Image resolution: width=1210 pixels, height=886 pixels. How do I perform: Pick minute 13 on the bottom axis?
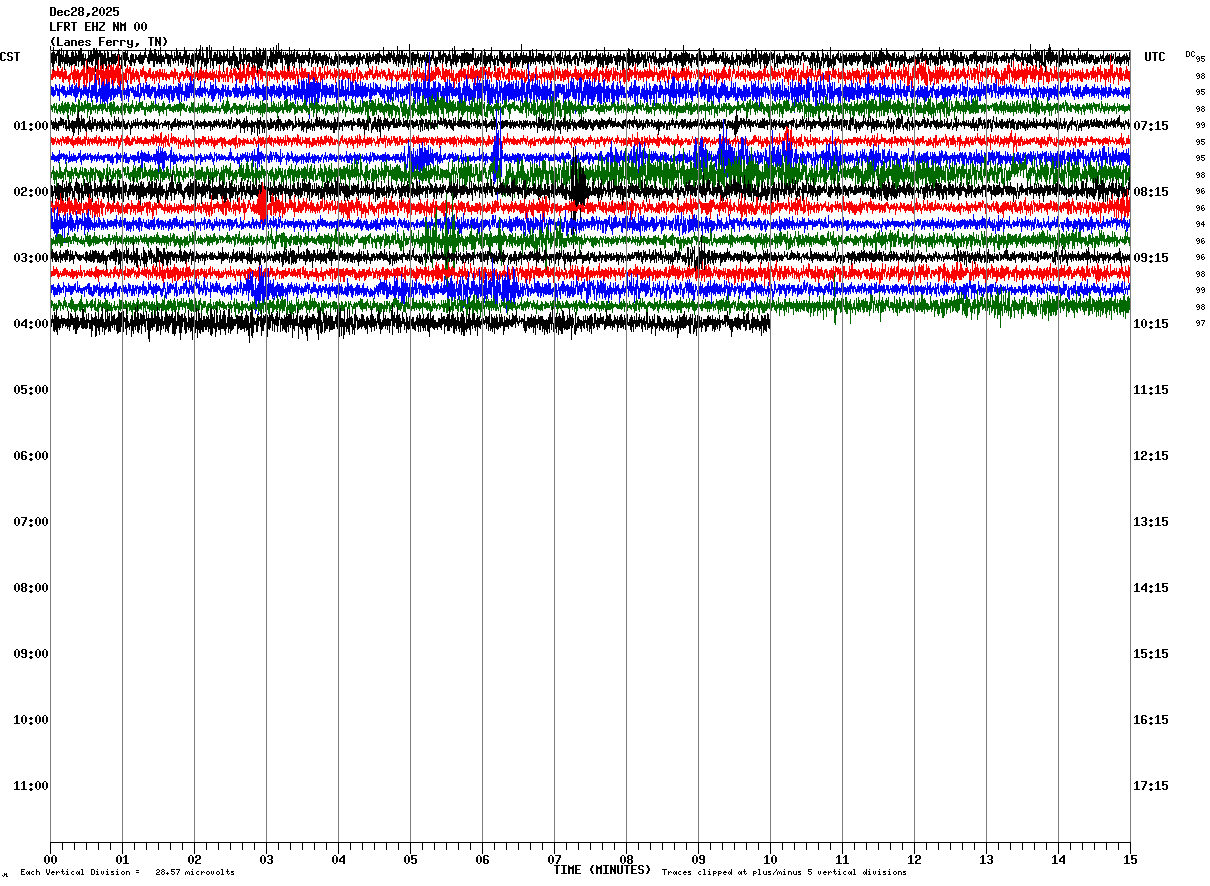coord(986,859)
